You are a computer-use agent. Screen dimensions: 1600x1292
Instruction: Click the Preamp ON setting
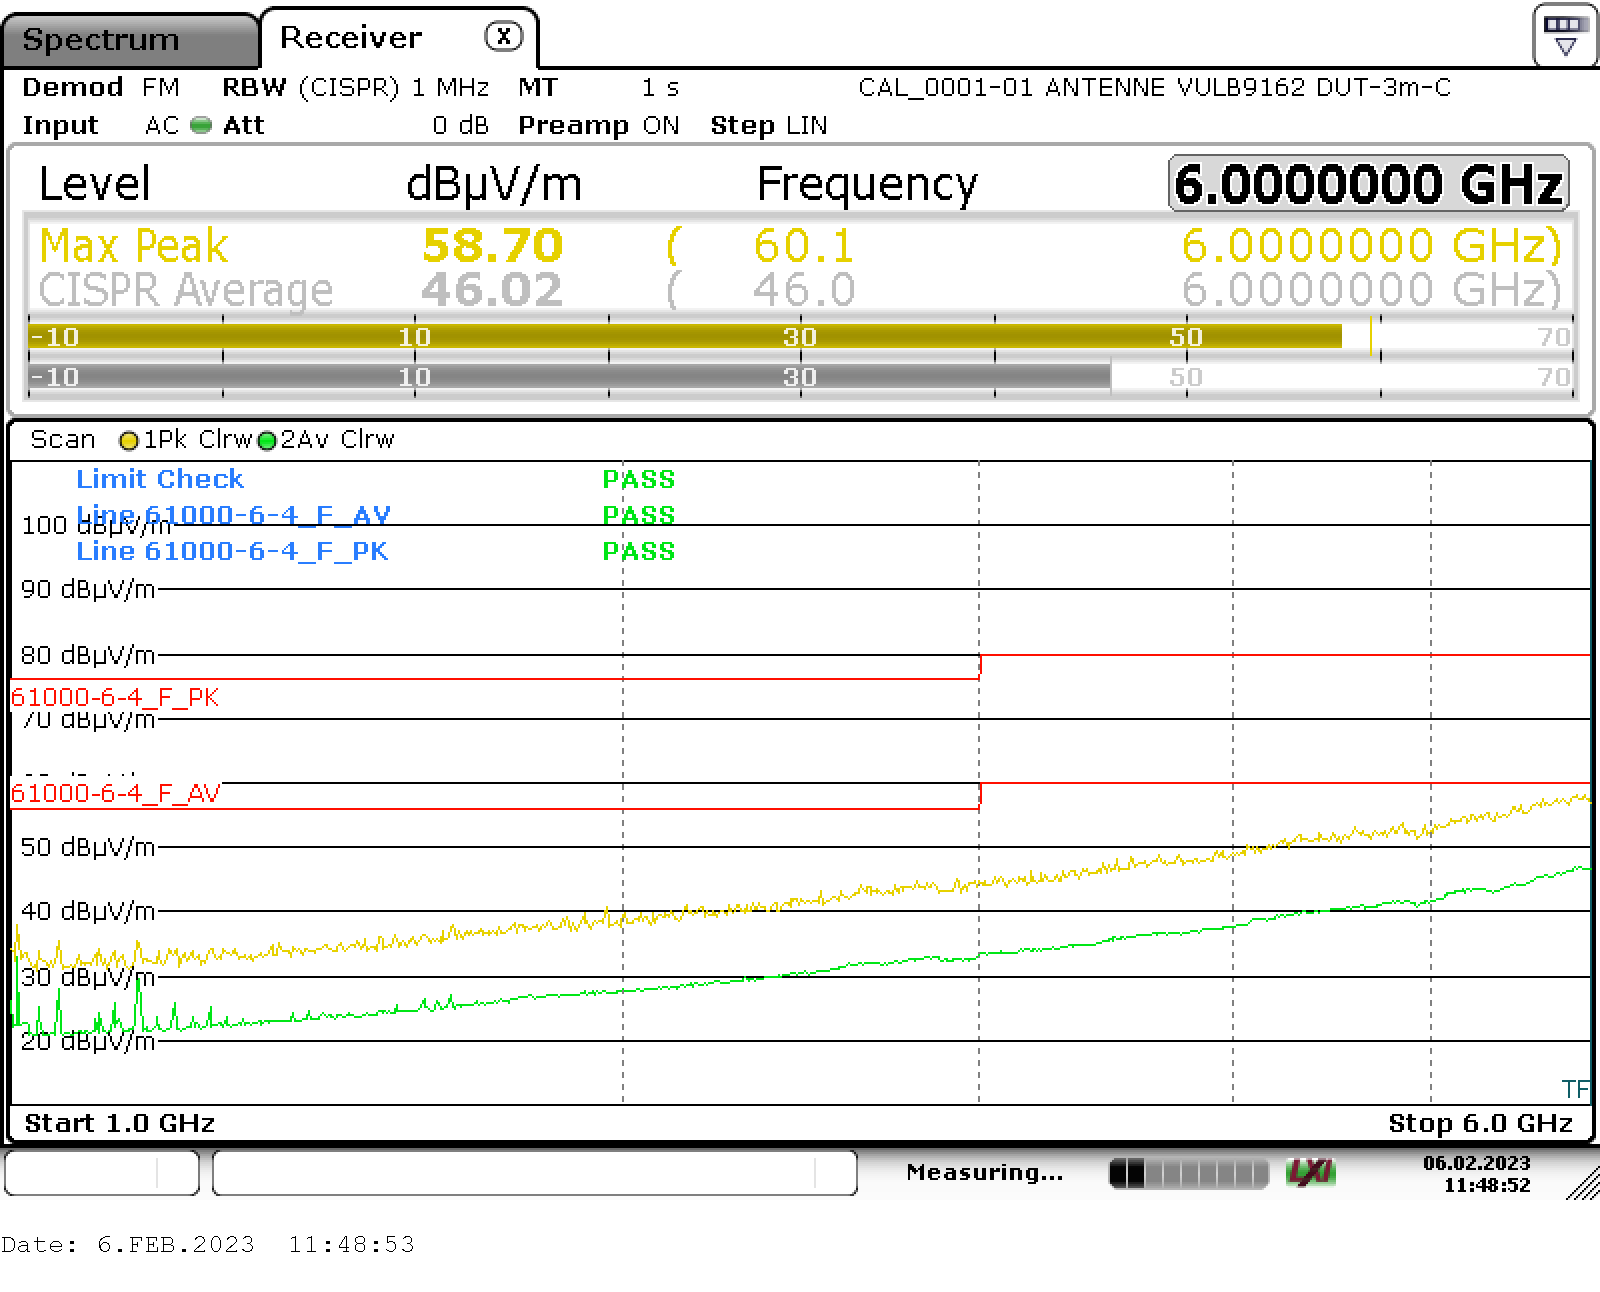click(x=599, y=125)
